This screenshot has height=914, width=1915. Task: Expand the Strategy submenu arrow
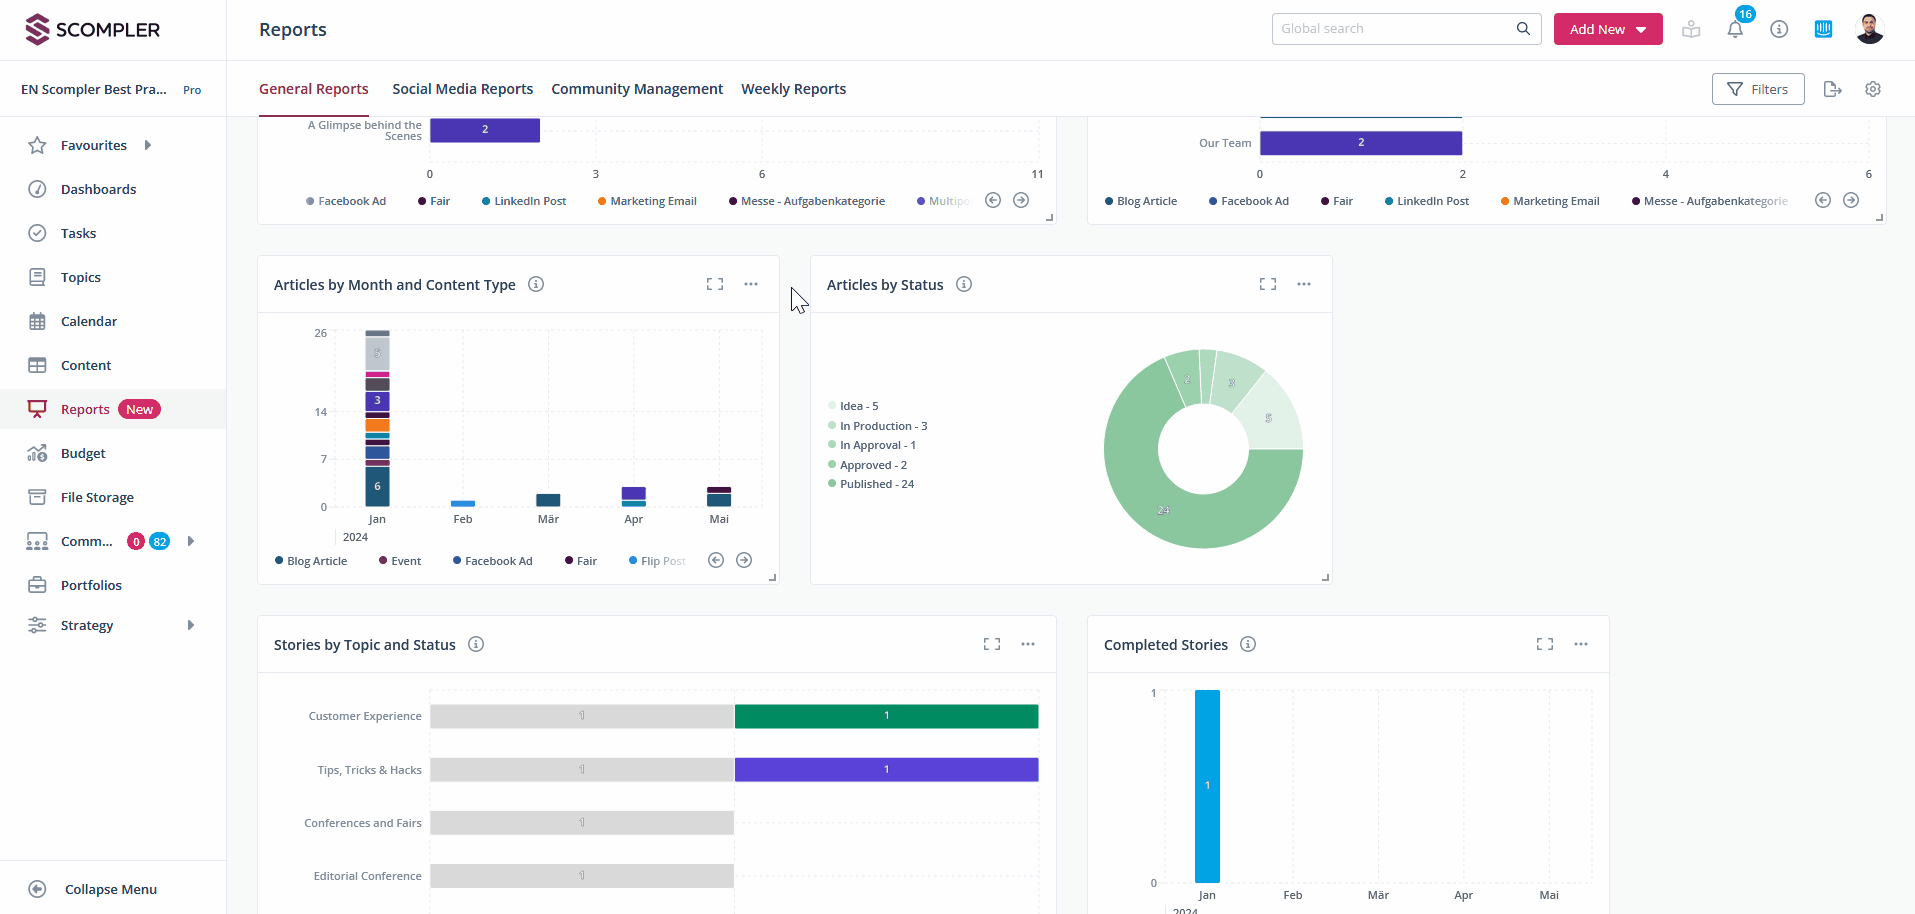click(191, 625)
